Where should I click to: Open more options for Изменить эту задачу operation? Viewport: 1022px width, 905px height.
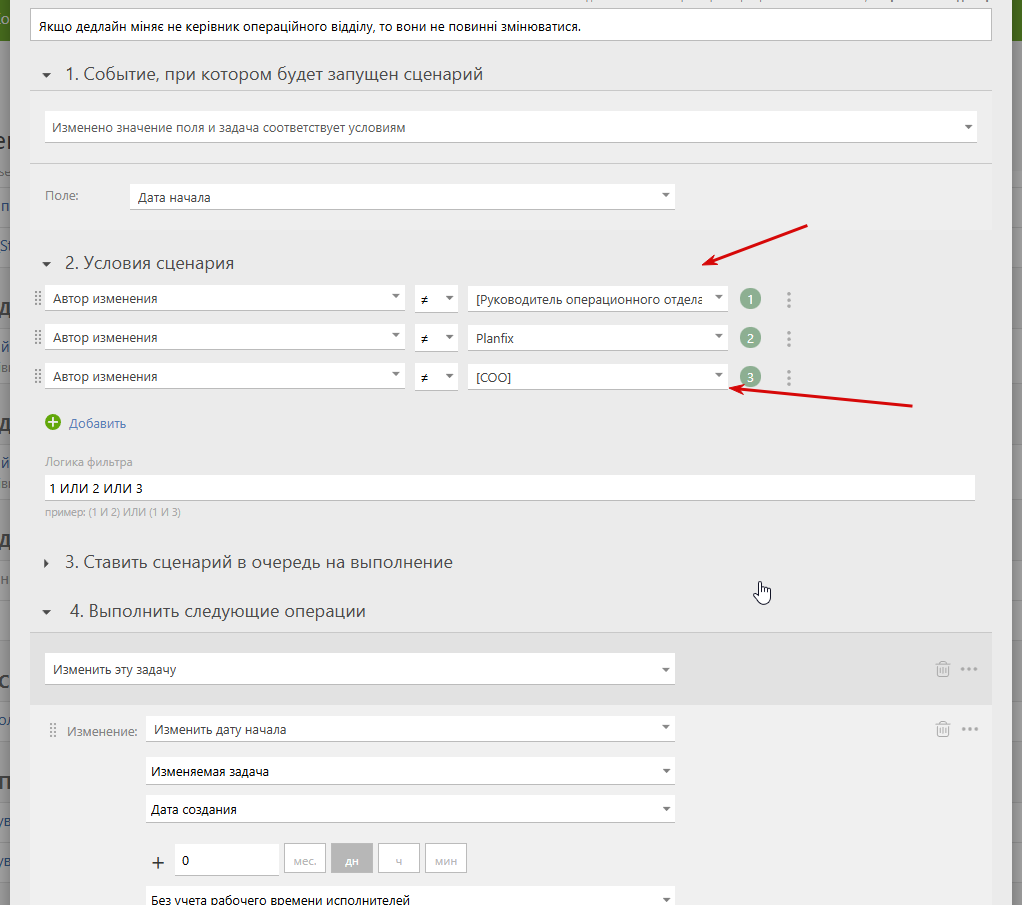coord(969,669)
